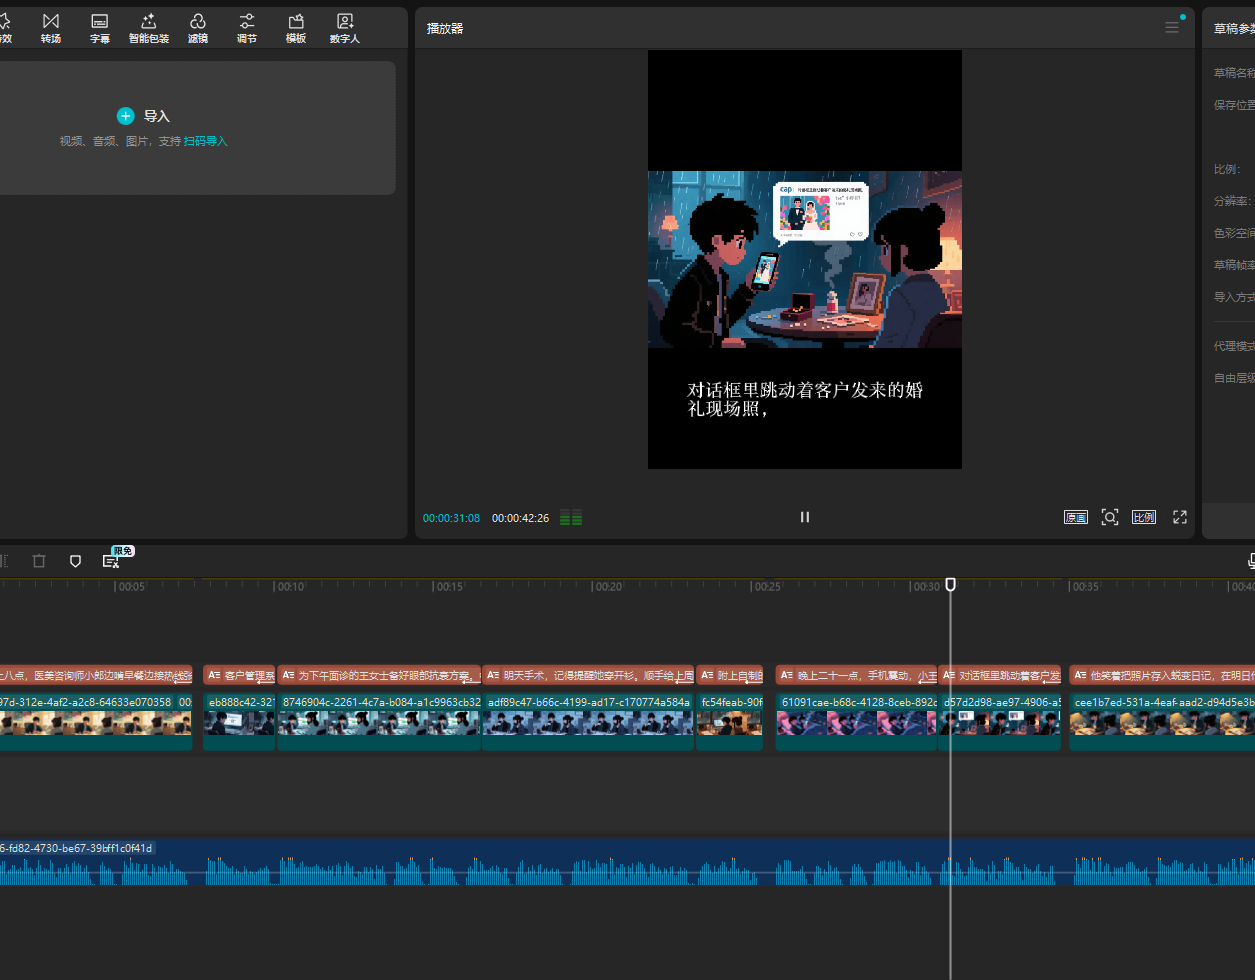
Task: Select video clip d57d2d98-ae97-4906
Action: (x=1000, y=722)
